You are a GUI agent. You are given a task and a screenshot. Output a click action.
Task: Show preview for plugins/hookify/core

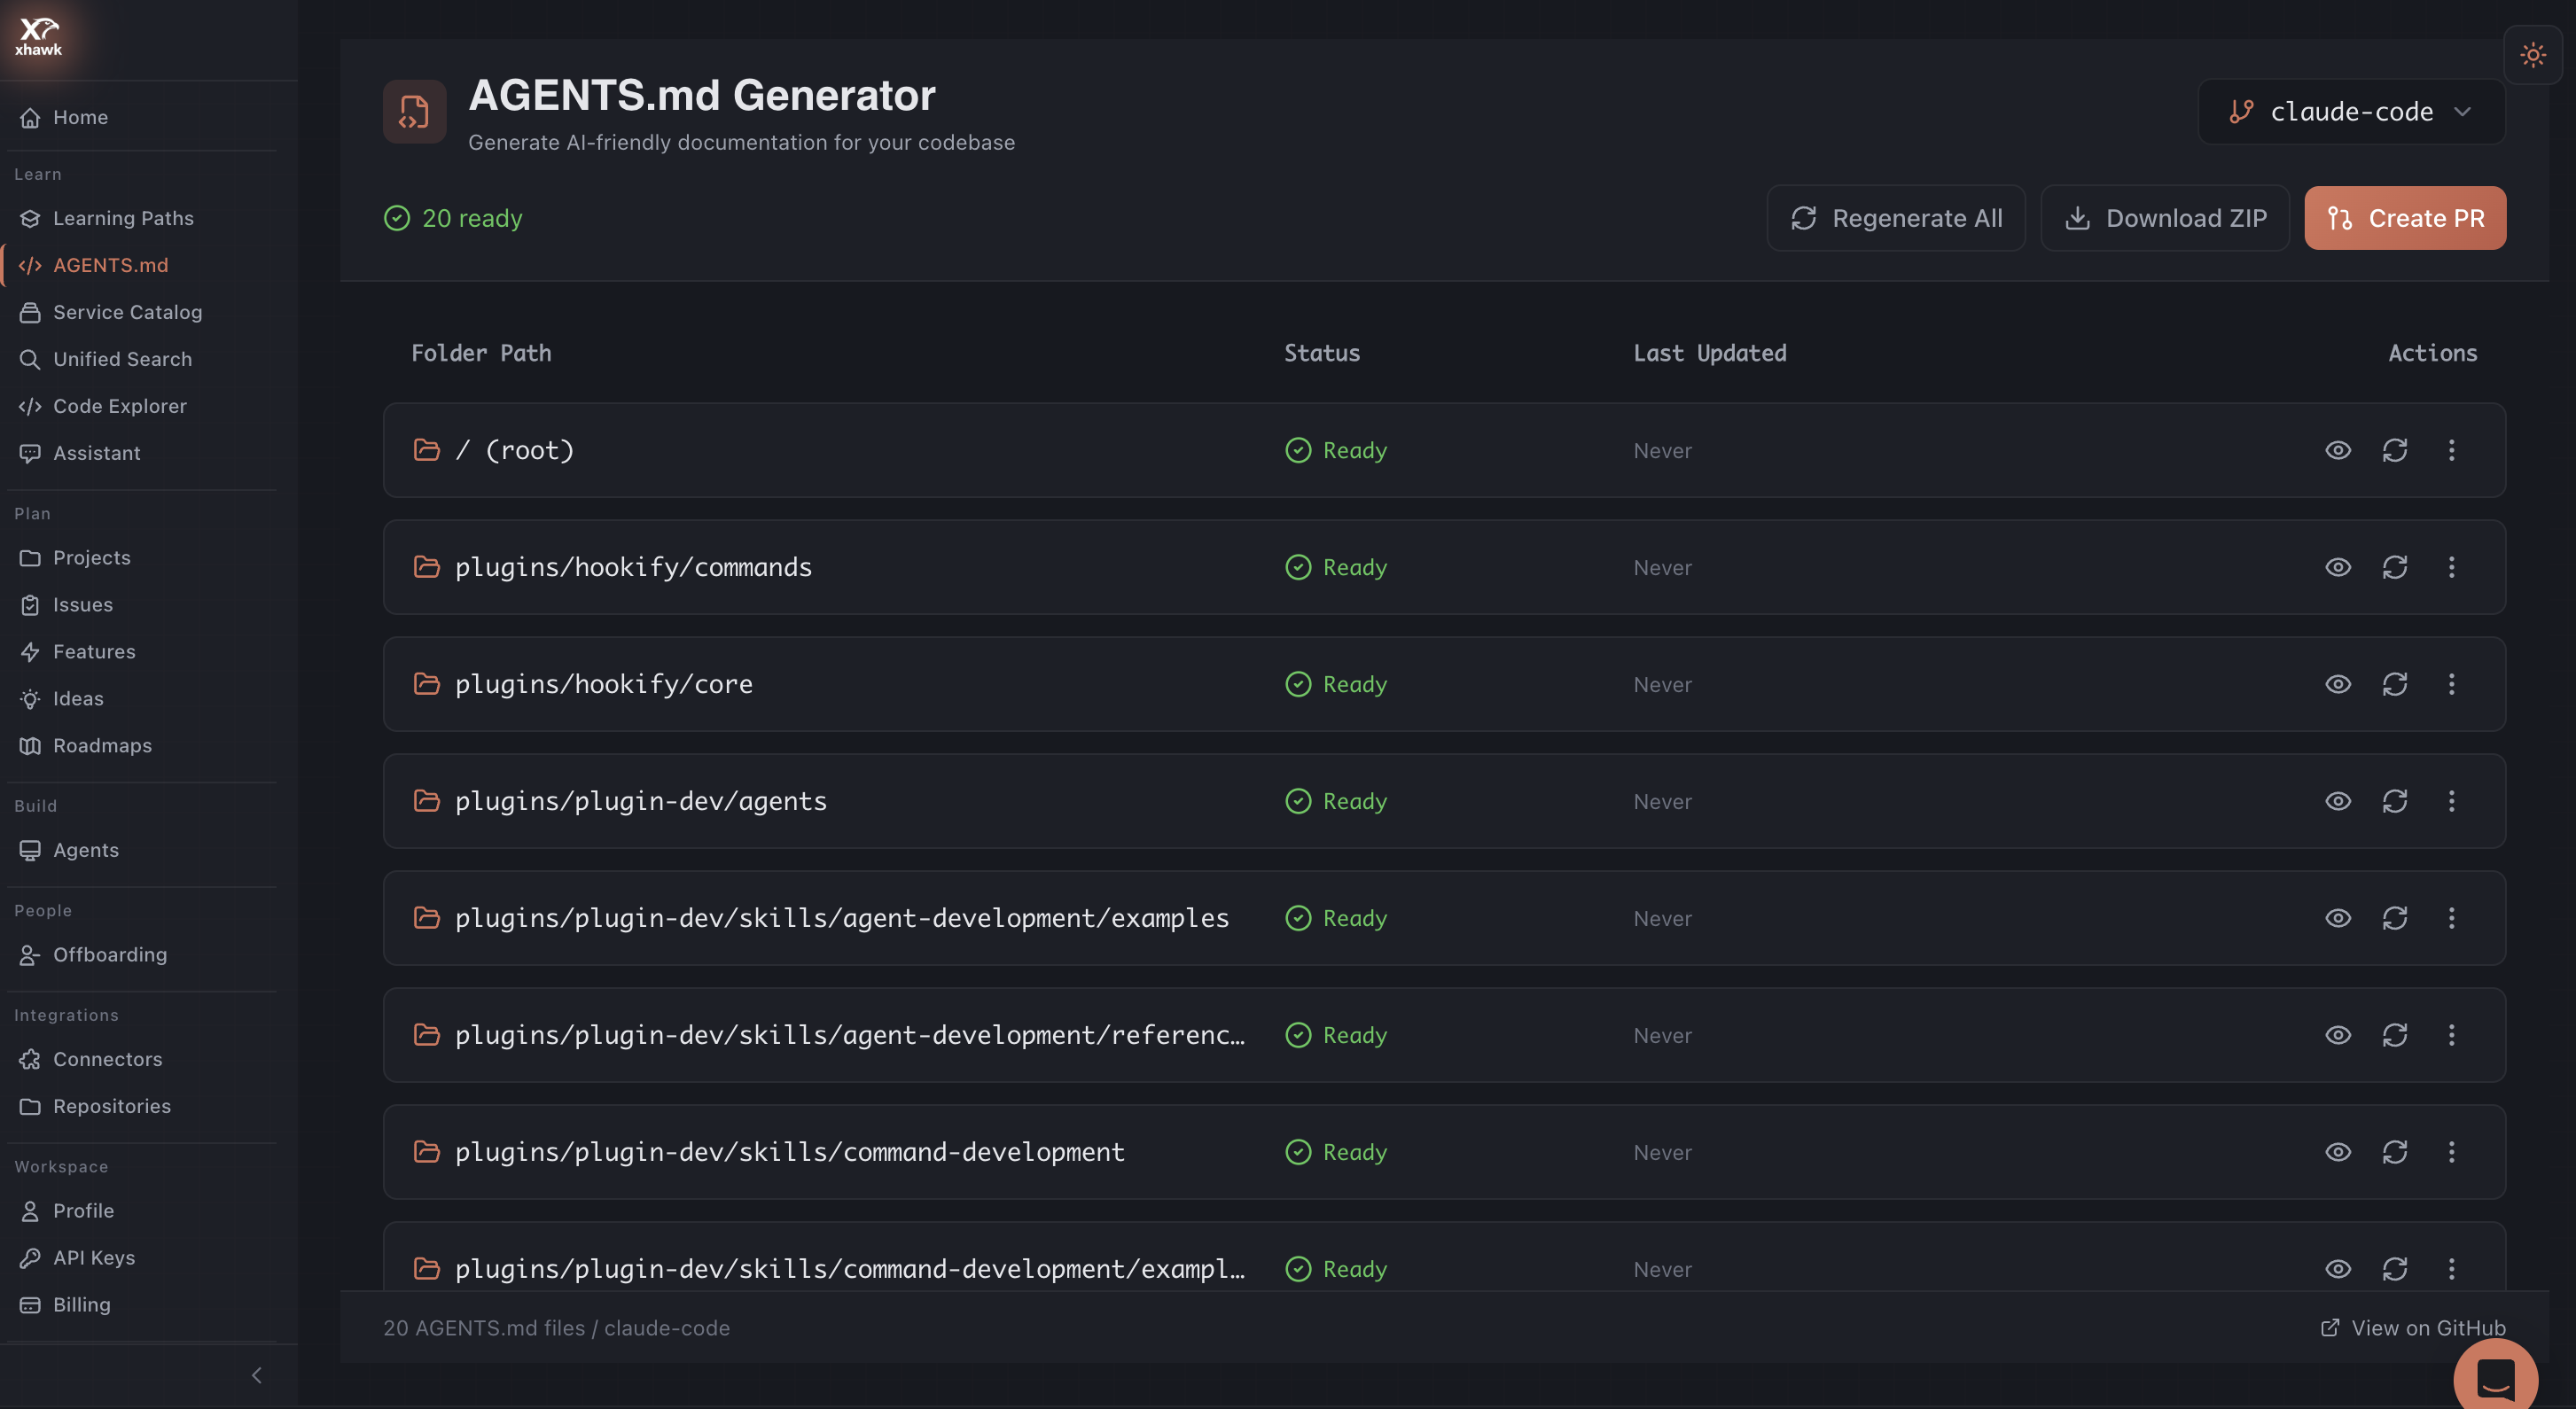2338,684
